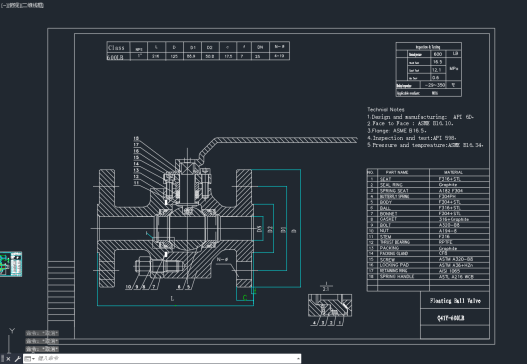Screen dimensions: 527x364
Task: Select 'GASKET' part name in parts list
Action: coord(388,219)
